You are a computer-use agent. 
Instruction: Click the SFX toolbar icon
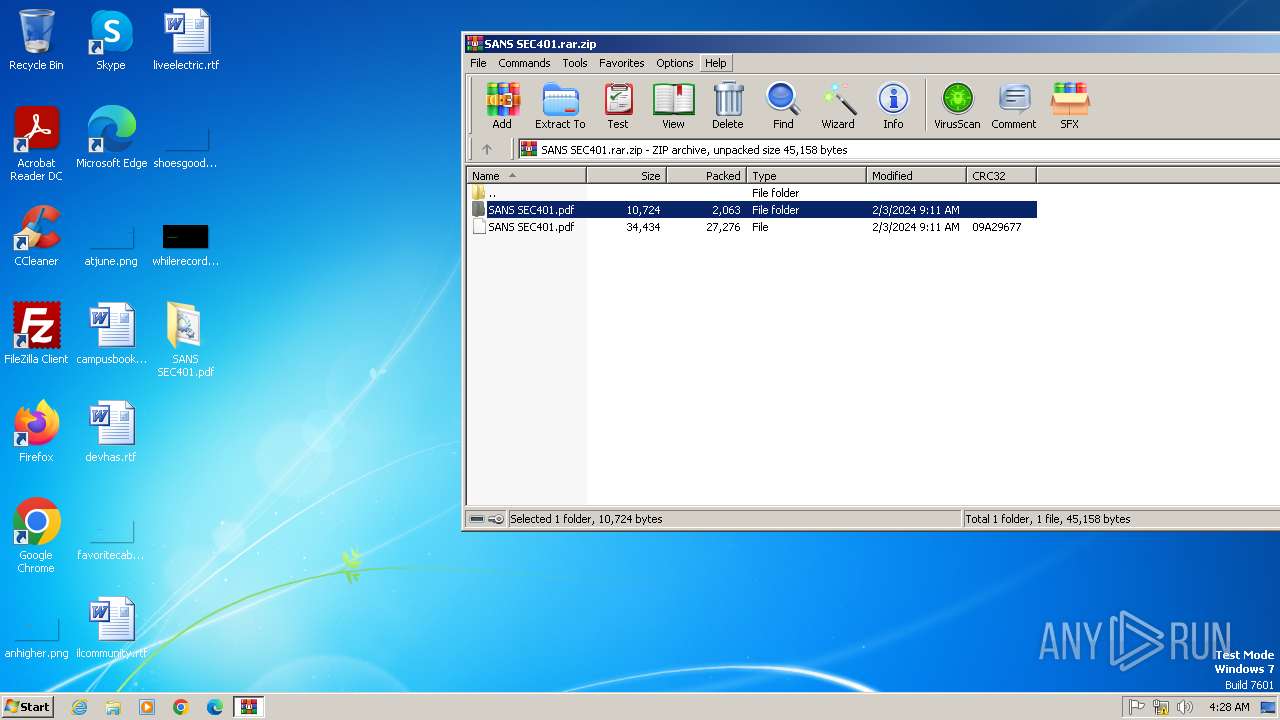[x=1069, y=107]
